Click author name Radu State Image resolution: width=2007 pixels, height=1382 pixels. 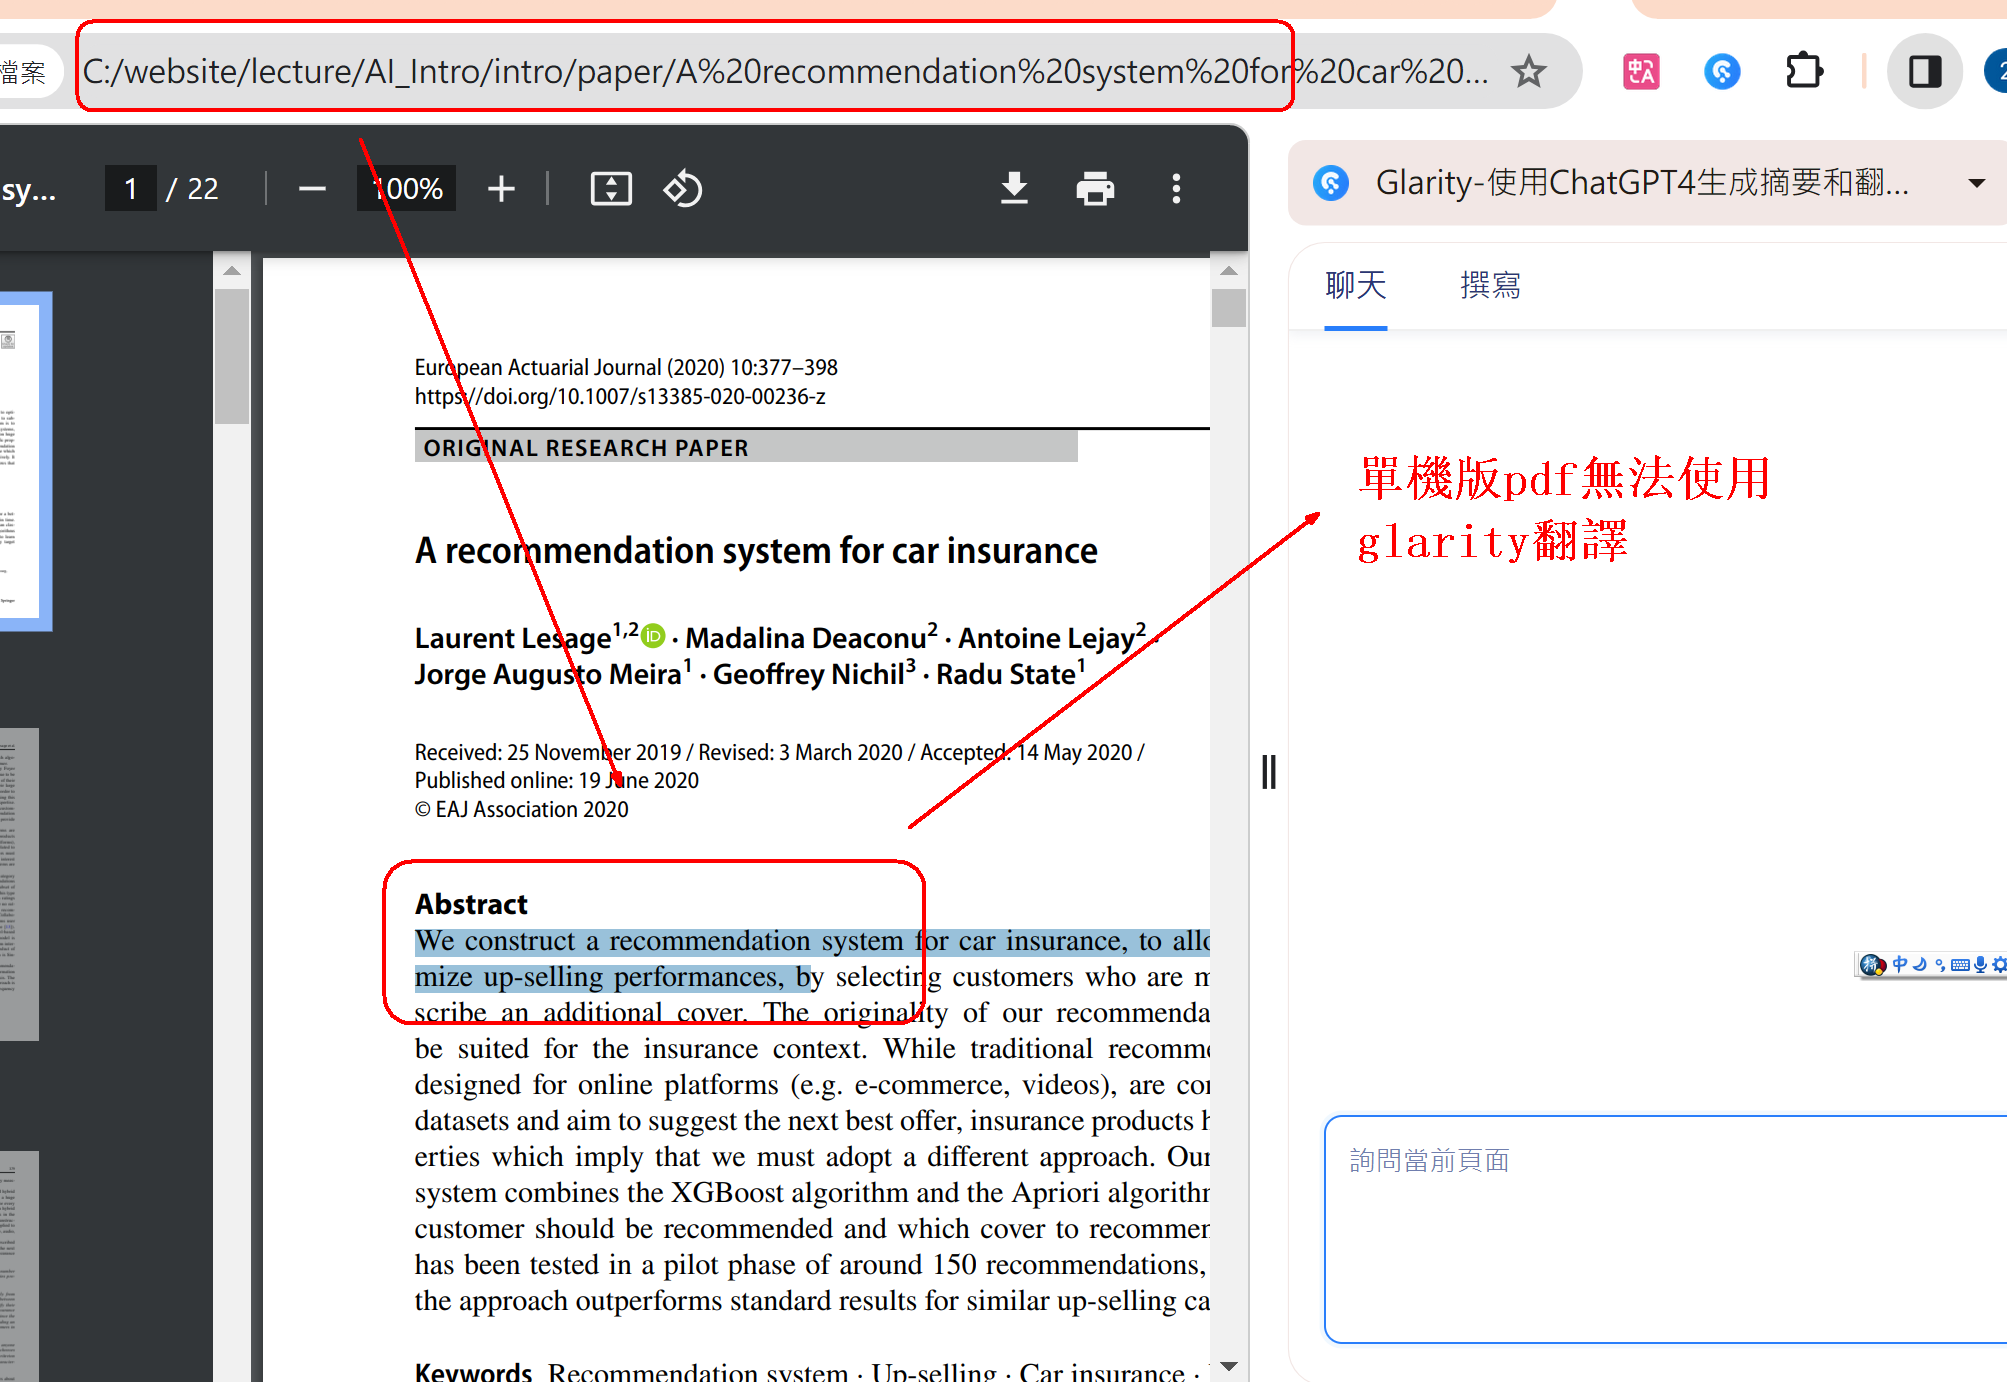pos(1005,674)
